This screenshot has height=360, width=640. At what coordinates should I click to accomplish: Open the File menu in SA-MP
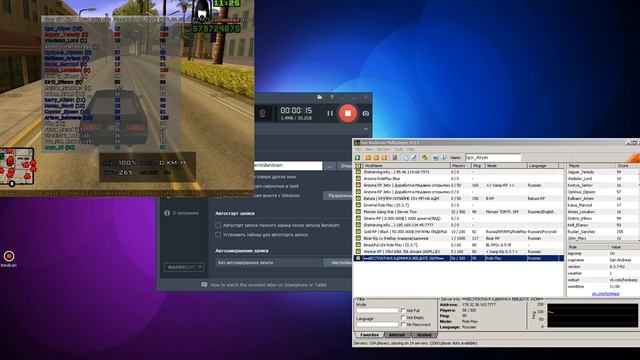pos(358,149)
